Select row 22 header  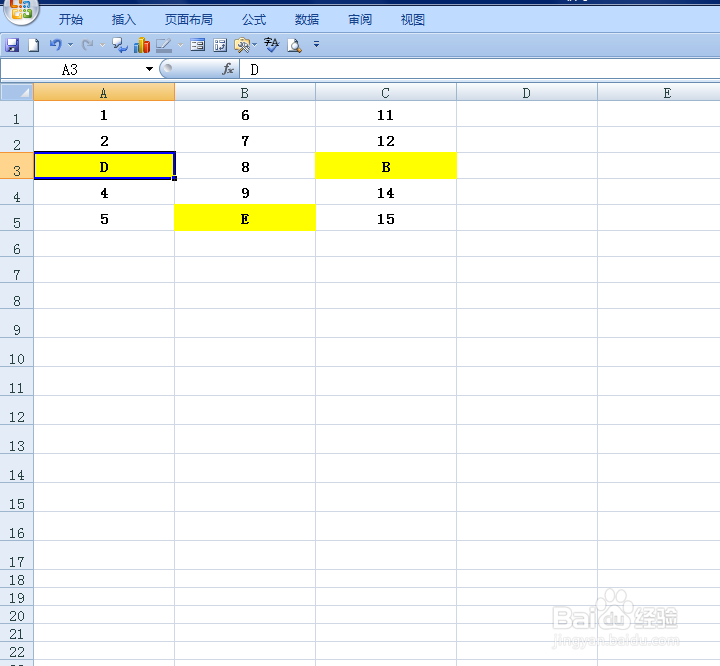(17, 651)
